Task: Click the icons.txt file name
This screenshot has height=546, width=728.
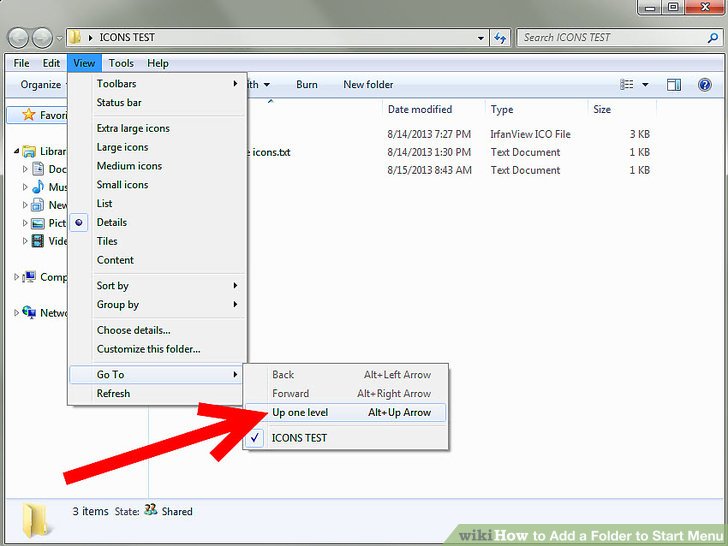Action: (271, 152)
